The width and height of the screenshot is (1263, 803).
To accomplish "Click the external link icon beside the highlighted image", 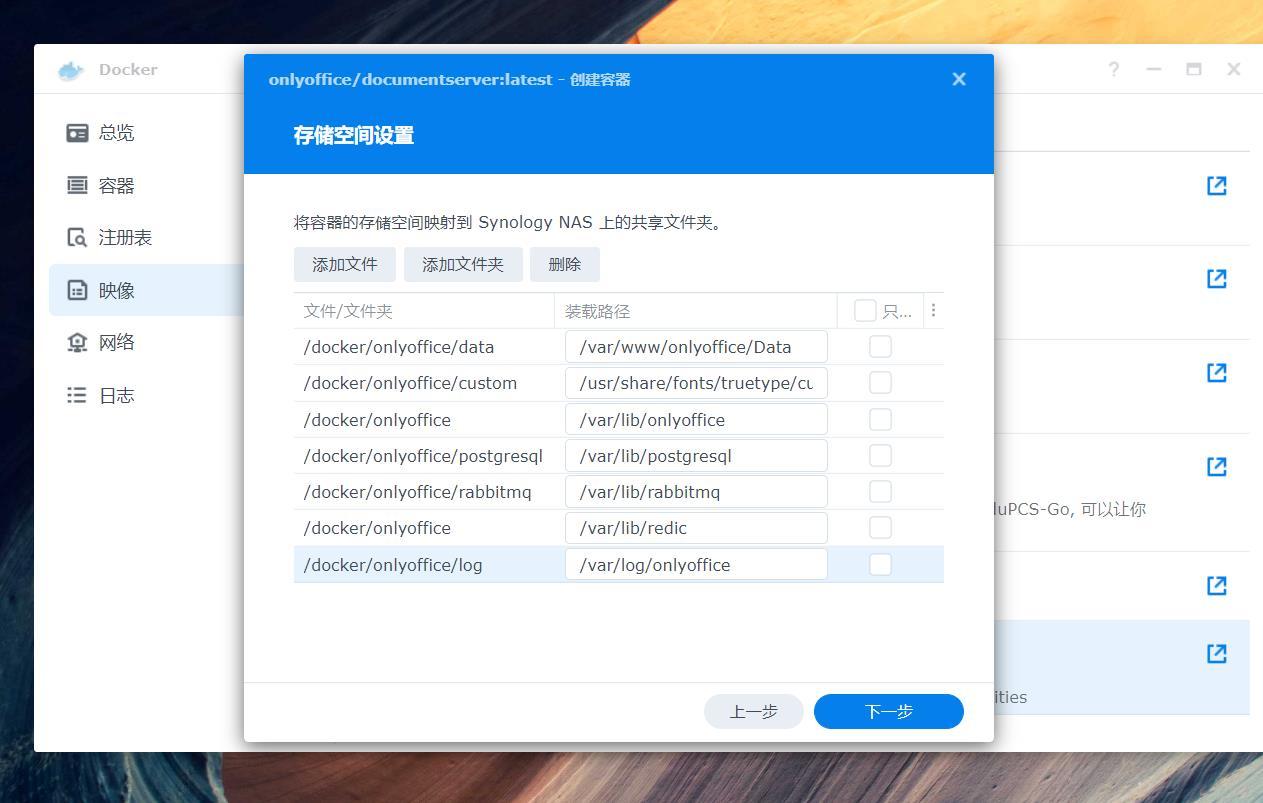I will (x=1216, y=653).
